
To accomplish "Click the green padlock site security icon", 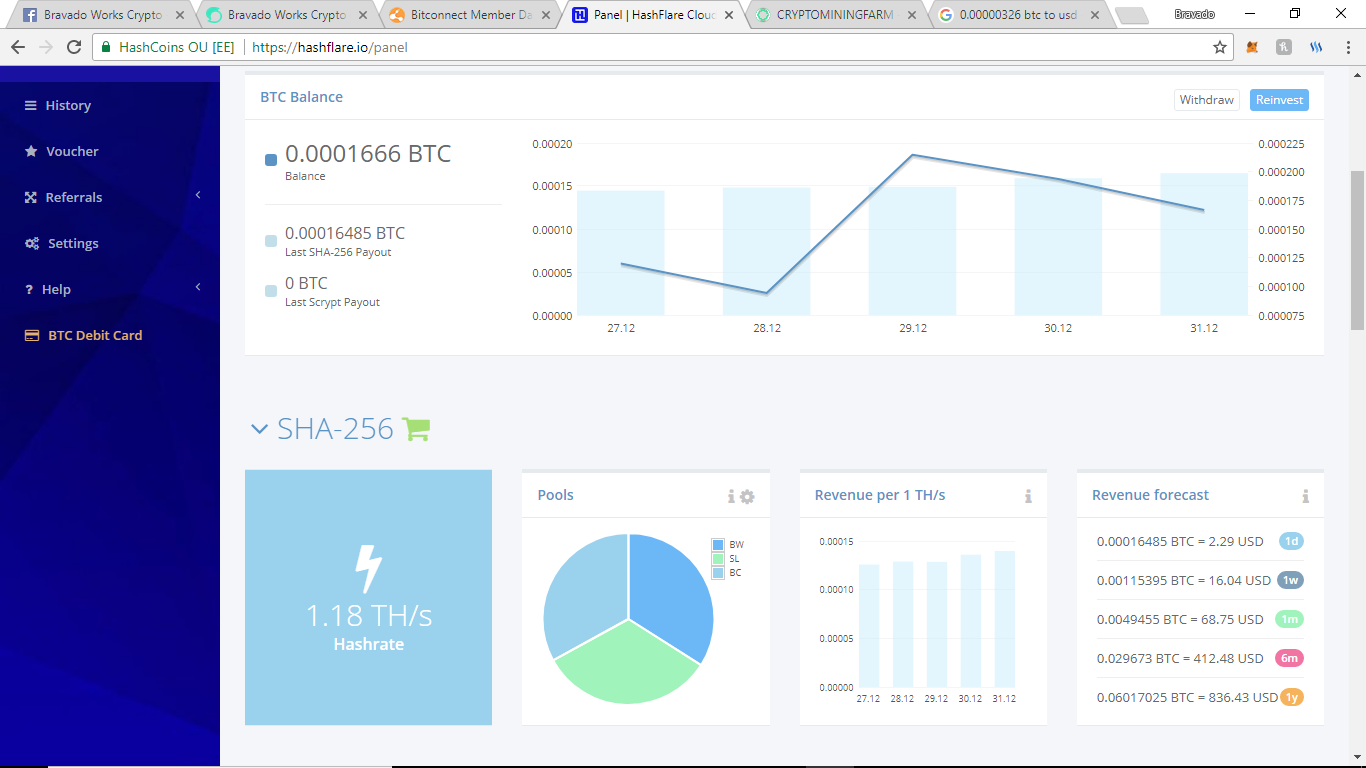I will pyautogui.click(x=105, y=47).
